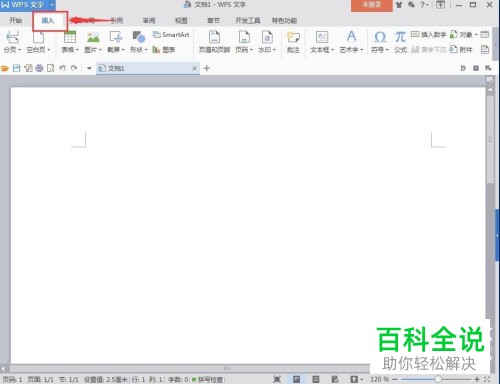Screen dimensions: 500x384
Task: Toggle 拼写检查 spell check in status bar
Action: [208, 379]
